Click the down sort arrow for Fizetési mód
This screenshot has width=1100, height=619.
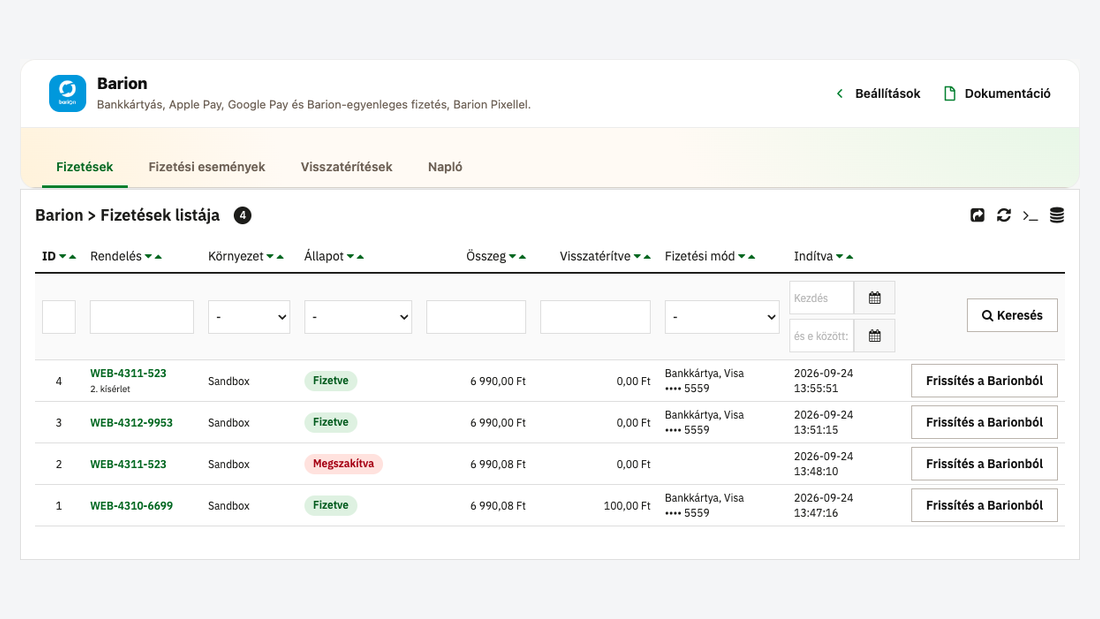coord(742,257)
